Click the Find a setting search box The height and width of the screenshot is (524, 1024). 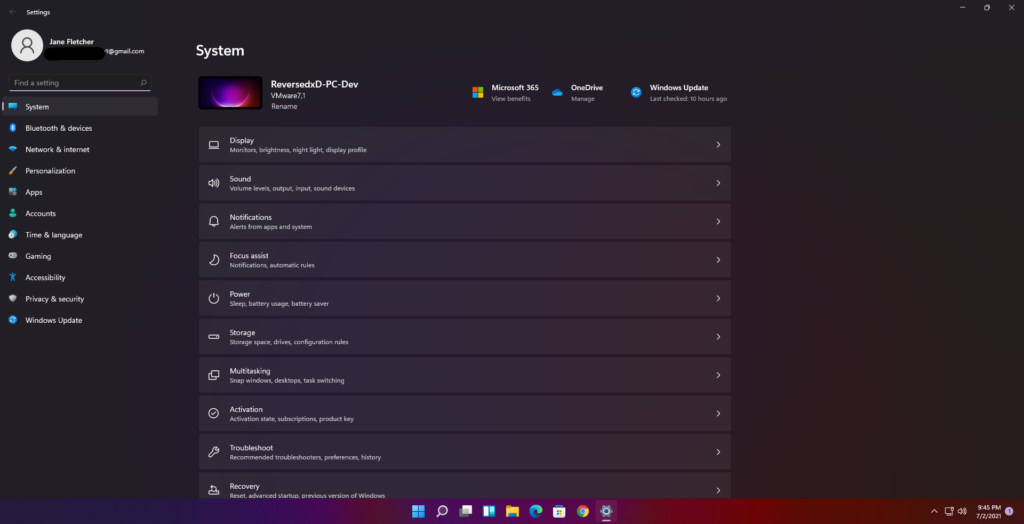[80, 83]
